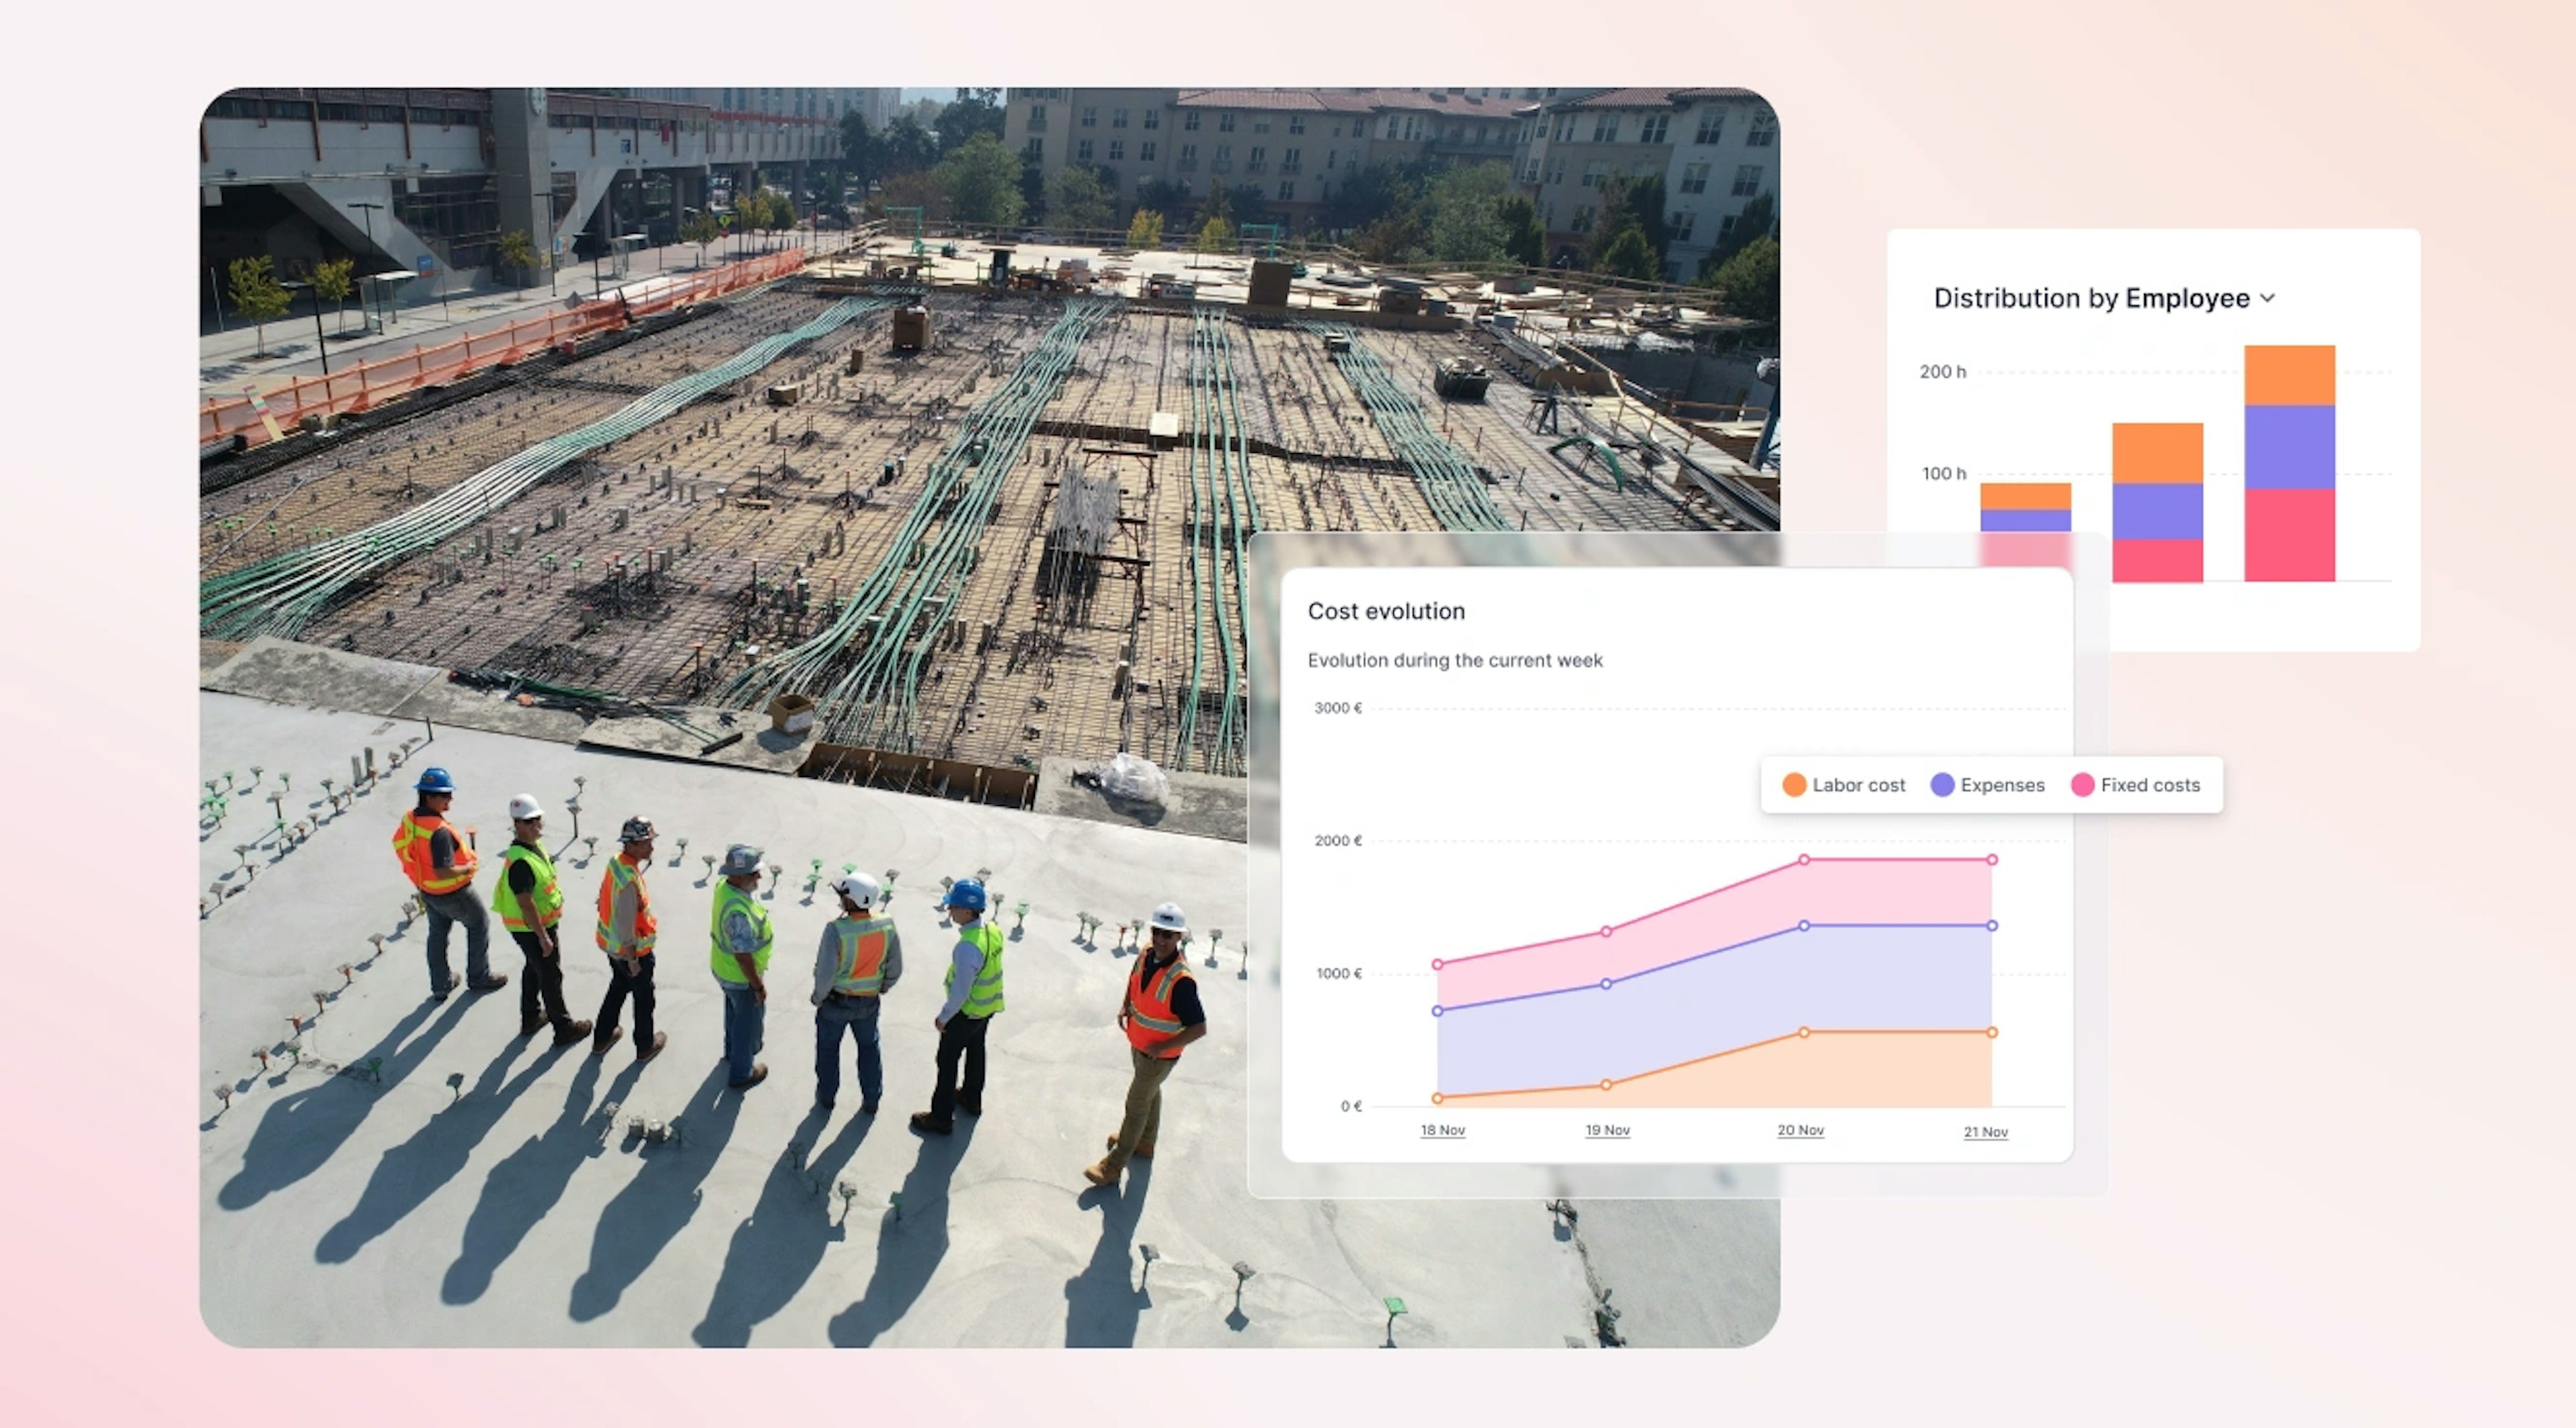
Task: Click the 'Fixed costs' legend label
Action: tap(2150, 785)
